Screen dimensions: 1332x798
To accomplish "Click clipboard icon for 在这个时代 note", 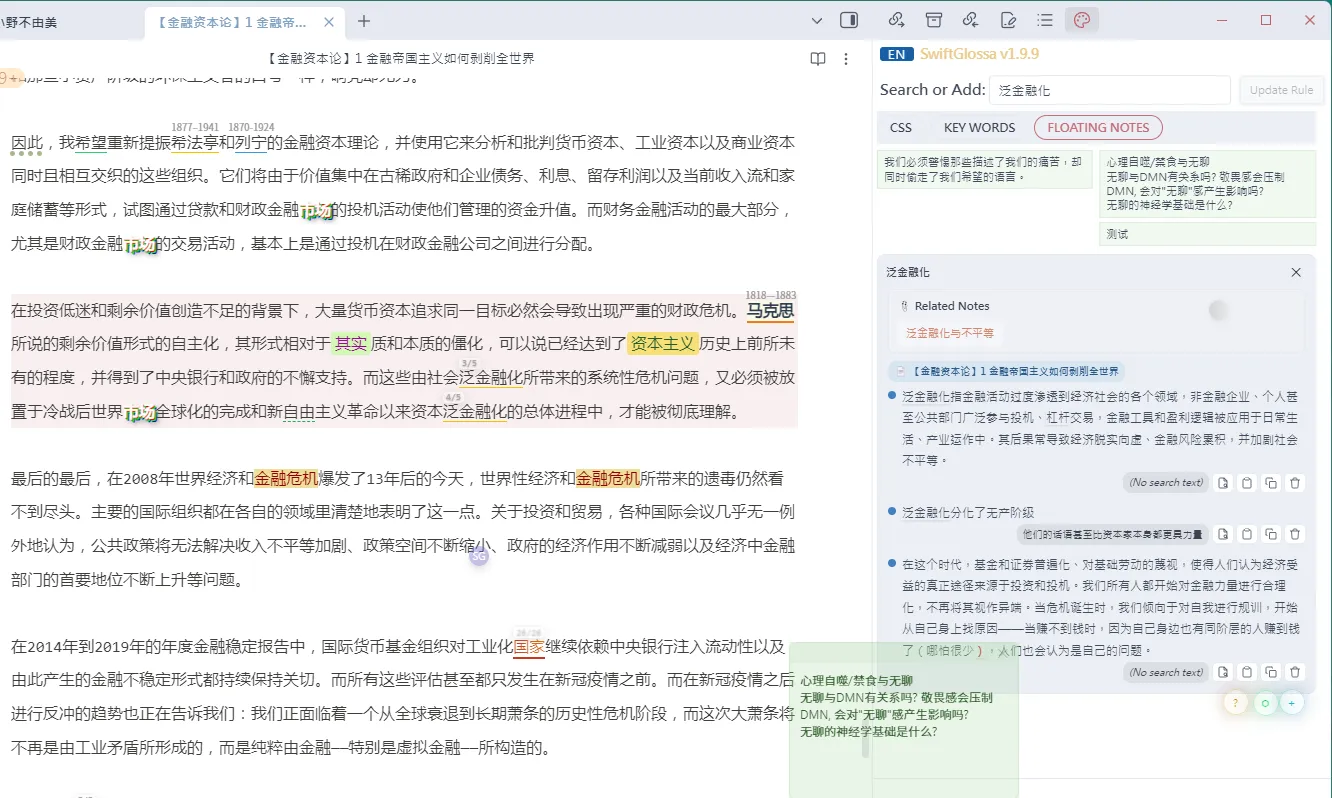I will pos(1246,672).
